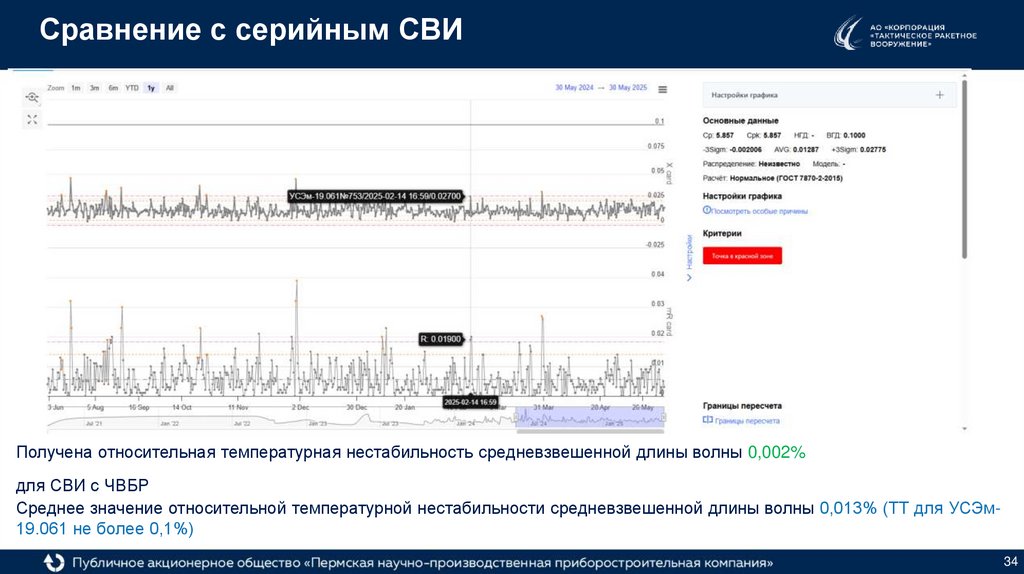This screenshot has height=574, width=1024.
Task: Click the navigator's left range handle
Action: 517,418
